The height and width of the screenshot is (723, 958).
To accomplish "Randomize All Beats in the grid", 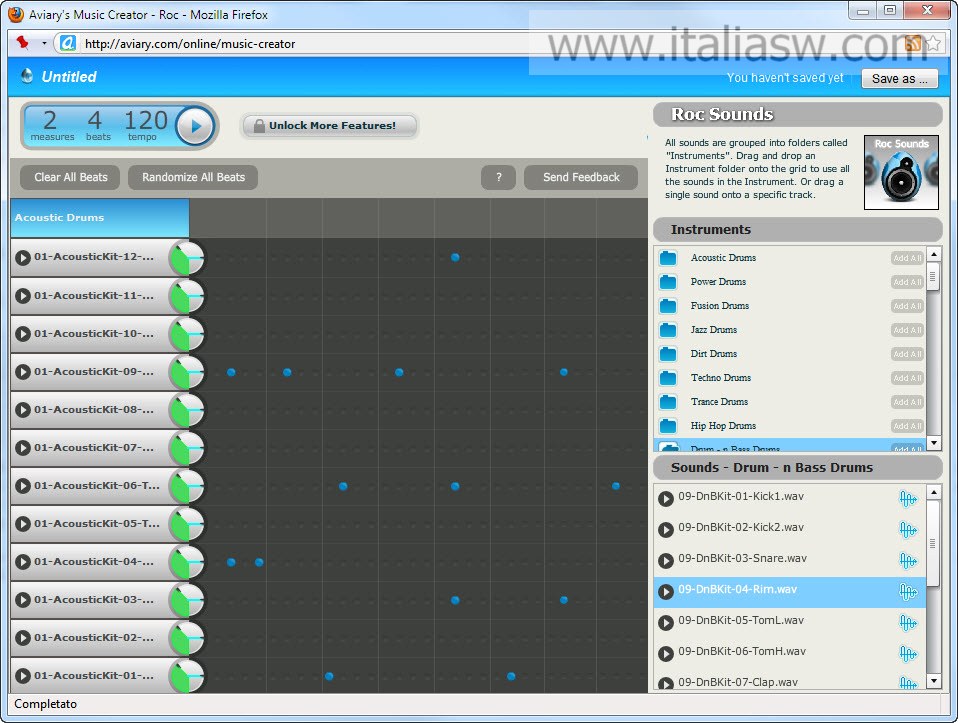I will click(193, 177).
